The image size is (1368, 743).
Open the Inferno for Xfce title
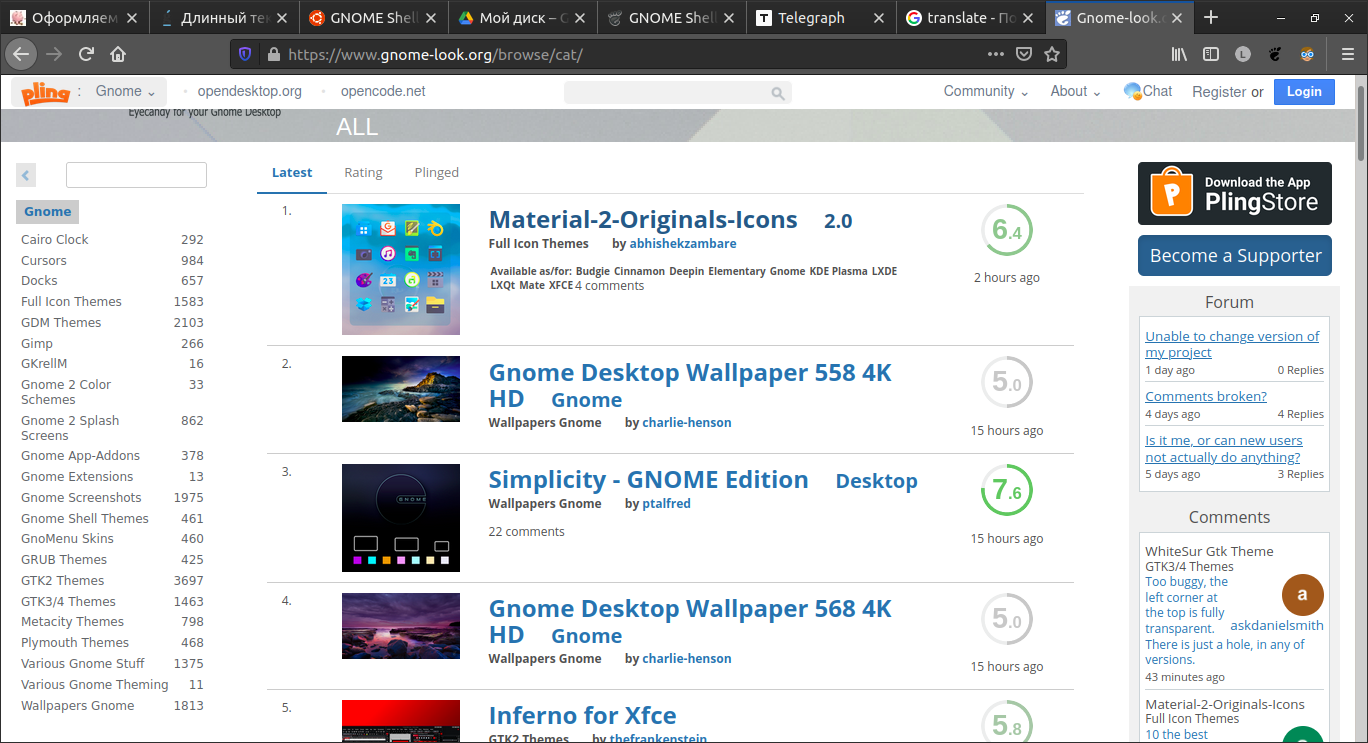[582, 716]
